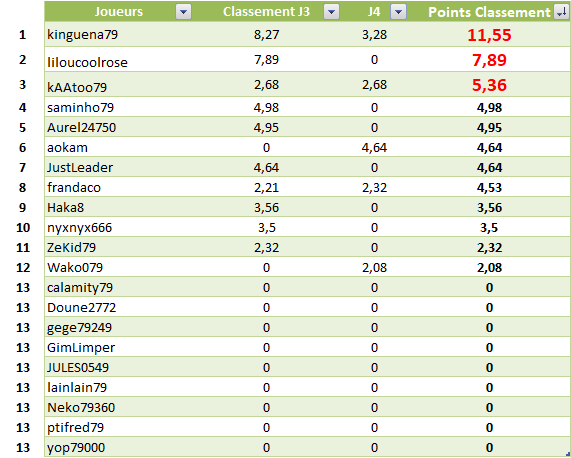The width and height of the screenshot is (571, 458).
Task: Select aokam's Classement J3 value 0
Action: pyautogui.click(x=267, y=147)
